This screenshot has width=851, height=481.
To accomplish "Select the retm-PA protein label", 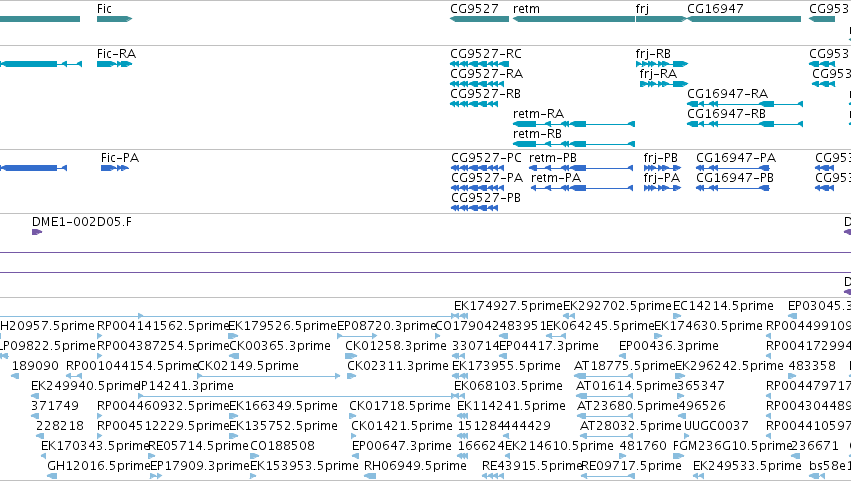I will click(x=556, y=178).
